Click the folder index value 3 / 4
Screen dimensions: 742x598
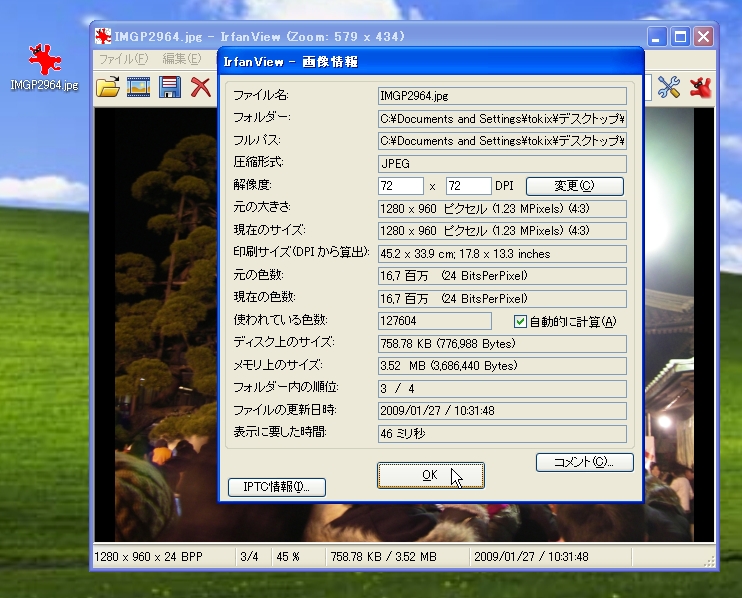(502, 388)
